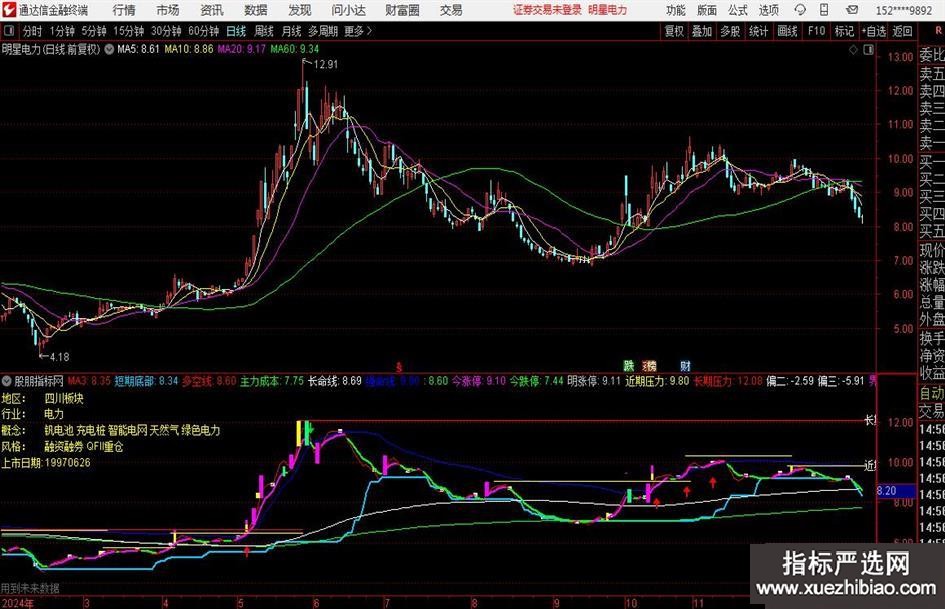945x609 pixels.
Task: Open the 问小达 menu
Action: tap(348, 10)
